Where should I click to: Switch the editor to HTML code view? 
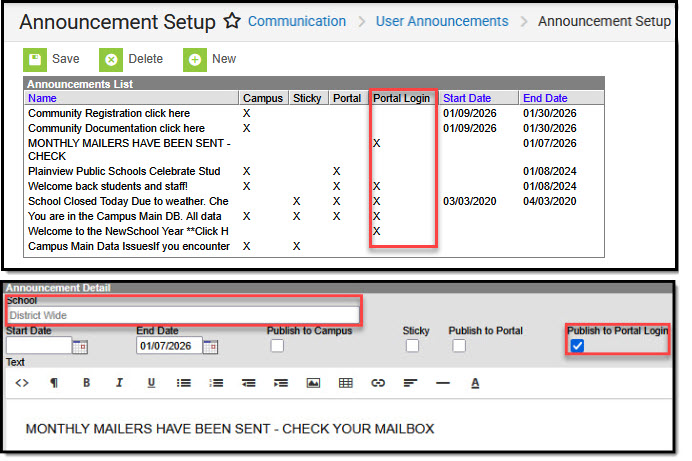coord(22,383)
